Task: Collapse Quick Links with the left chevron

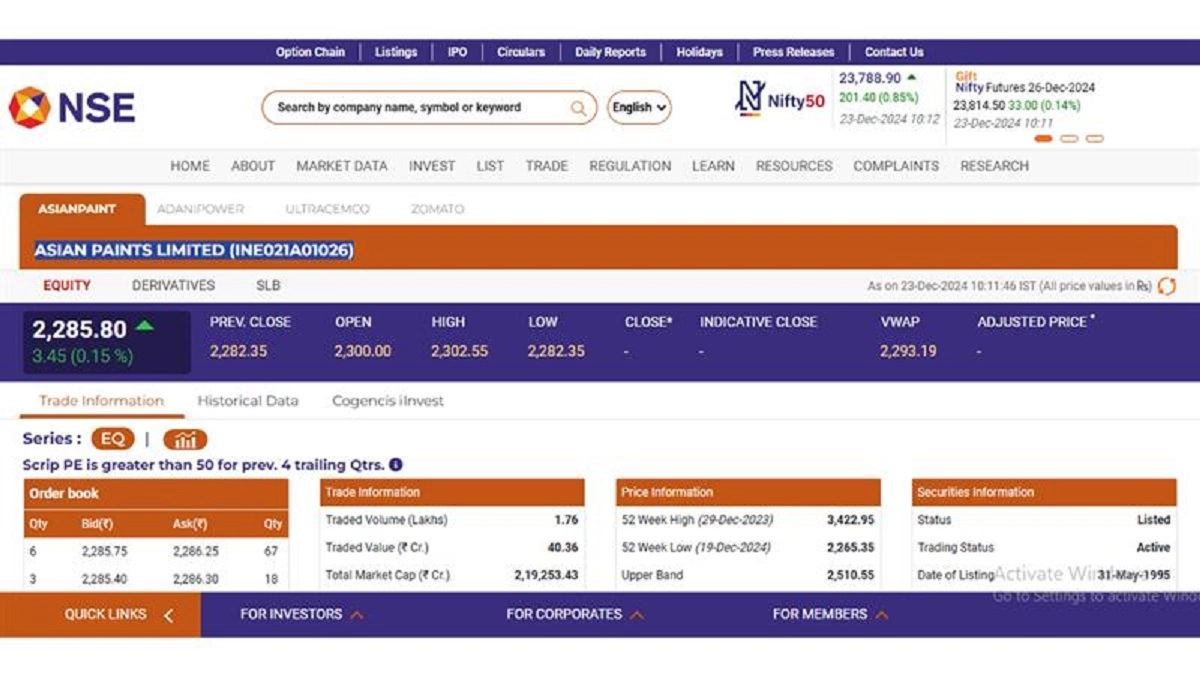Action: coord(168,615)
